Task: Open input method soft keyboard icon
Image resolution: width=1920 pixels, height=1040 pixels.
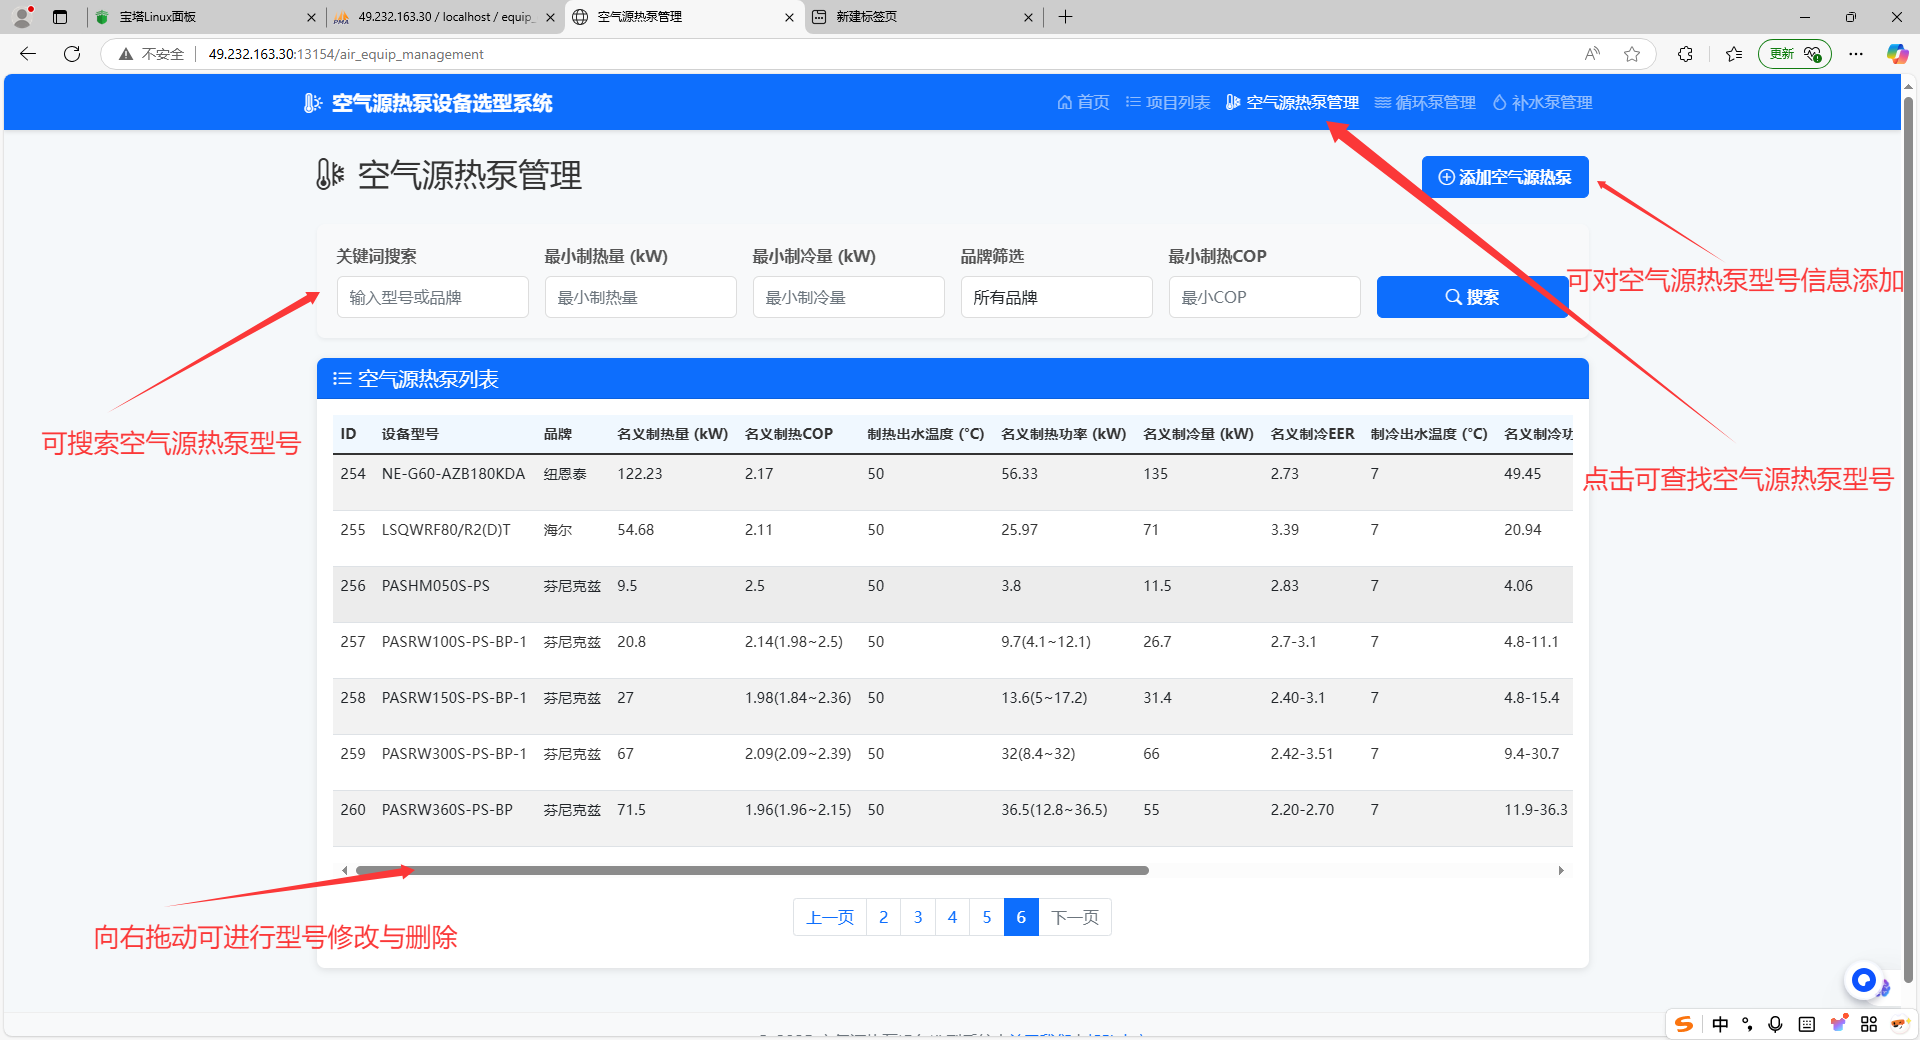Action: 1806,1024
